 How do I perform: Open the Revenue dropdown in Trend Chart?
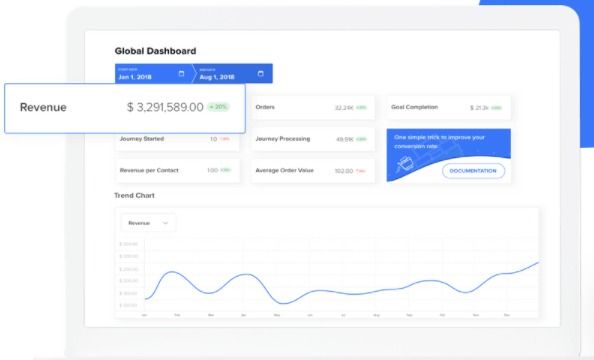pyautogui.click(x=148, y=223)
